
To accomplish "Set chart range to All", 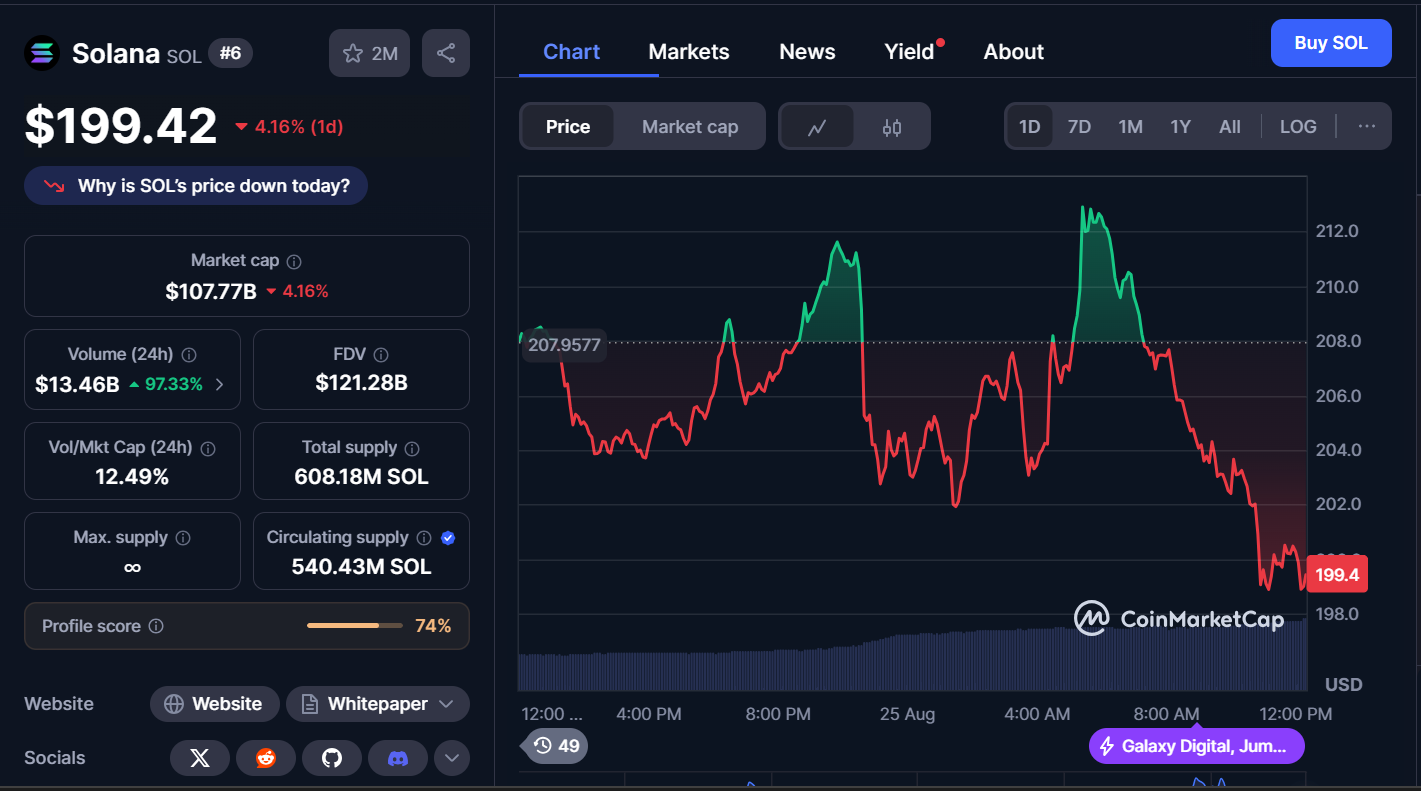I will tap(1230, 127).
